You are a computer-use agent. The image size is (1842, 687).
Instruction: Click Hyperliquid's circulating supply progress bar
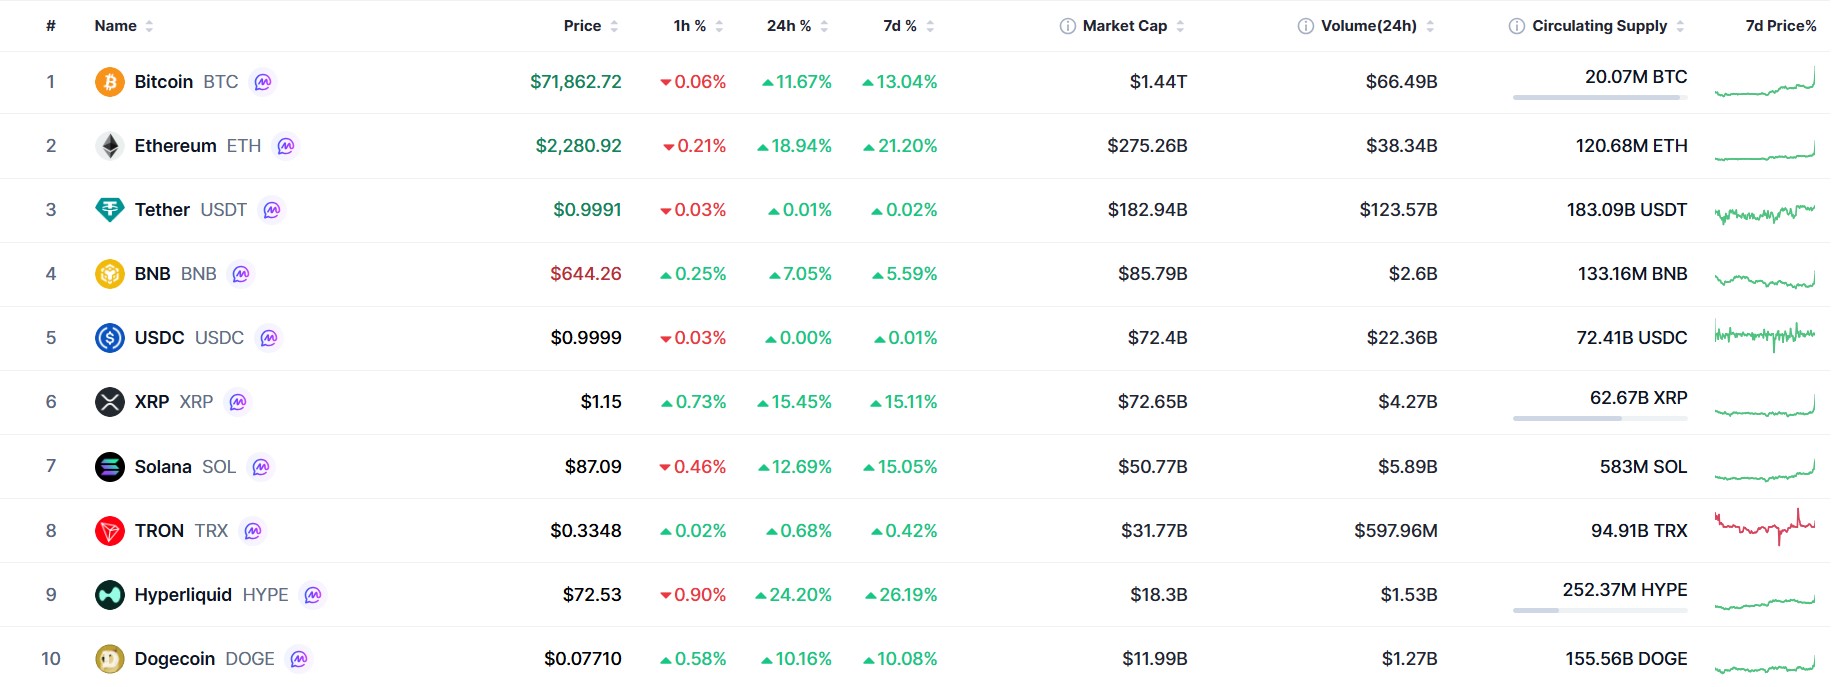[1600, 610]
